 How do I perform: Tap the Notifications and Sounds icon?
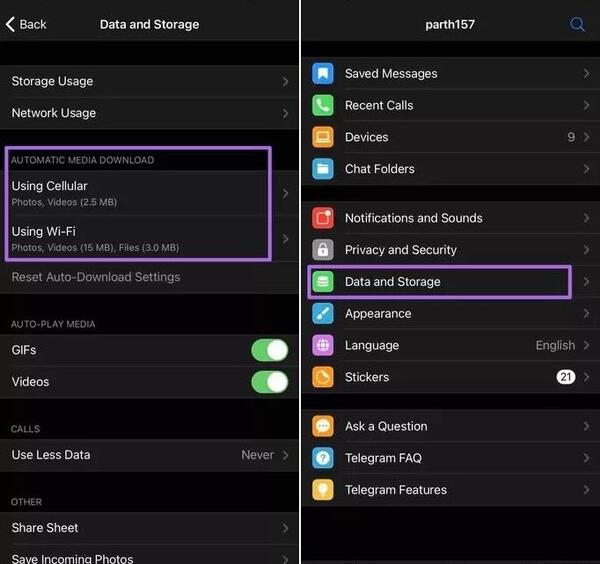pos(323,218)
